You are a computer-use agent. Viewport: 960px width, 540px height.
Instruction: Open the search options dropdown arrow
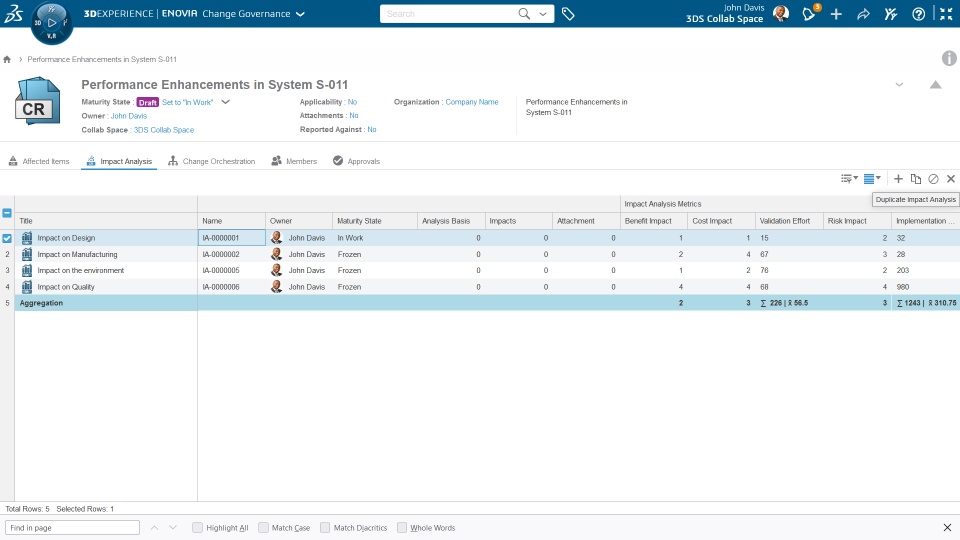tap(542, 14)
